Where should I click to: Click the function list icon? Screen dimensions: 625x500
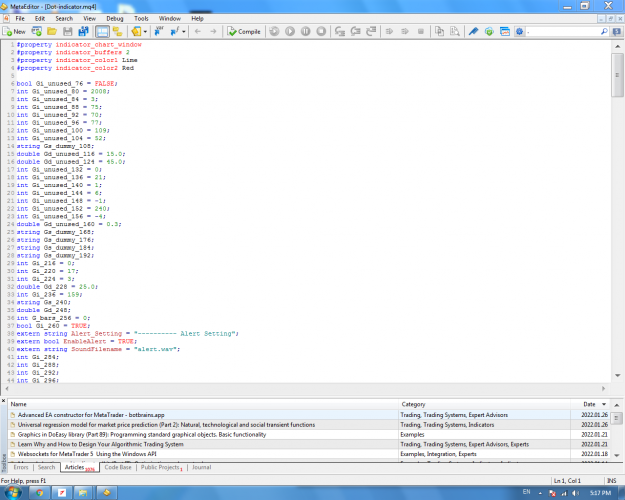[x=175, y=31]
